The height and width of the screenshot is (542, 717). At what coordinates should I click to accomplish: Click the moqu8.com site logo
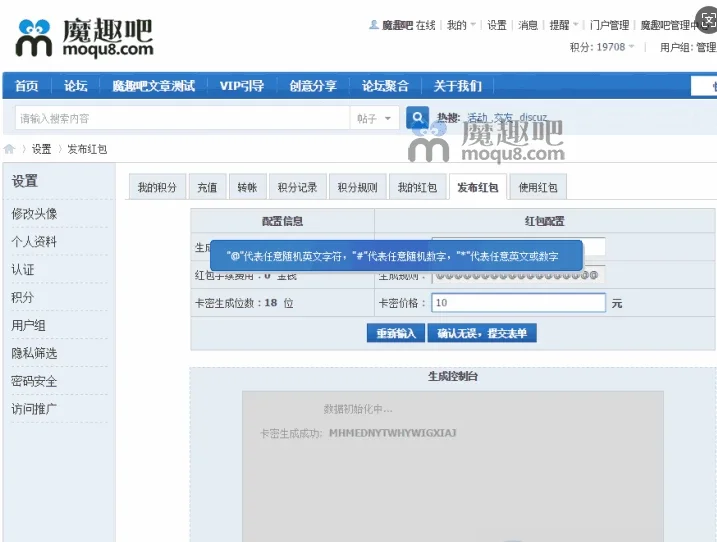85,38
